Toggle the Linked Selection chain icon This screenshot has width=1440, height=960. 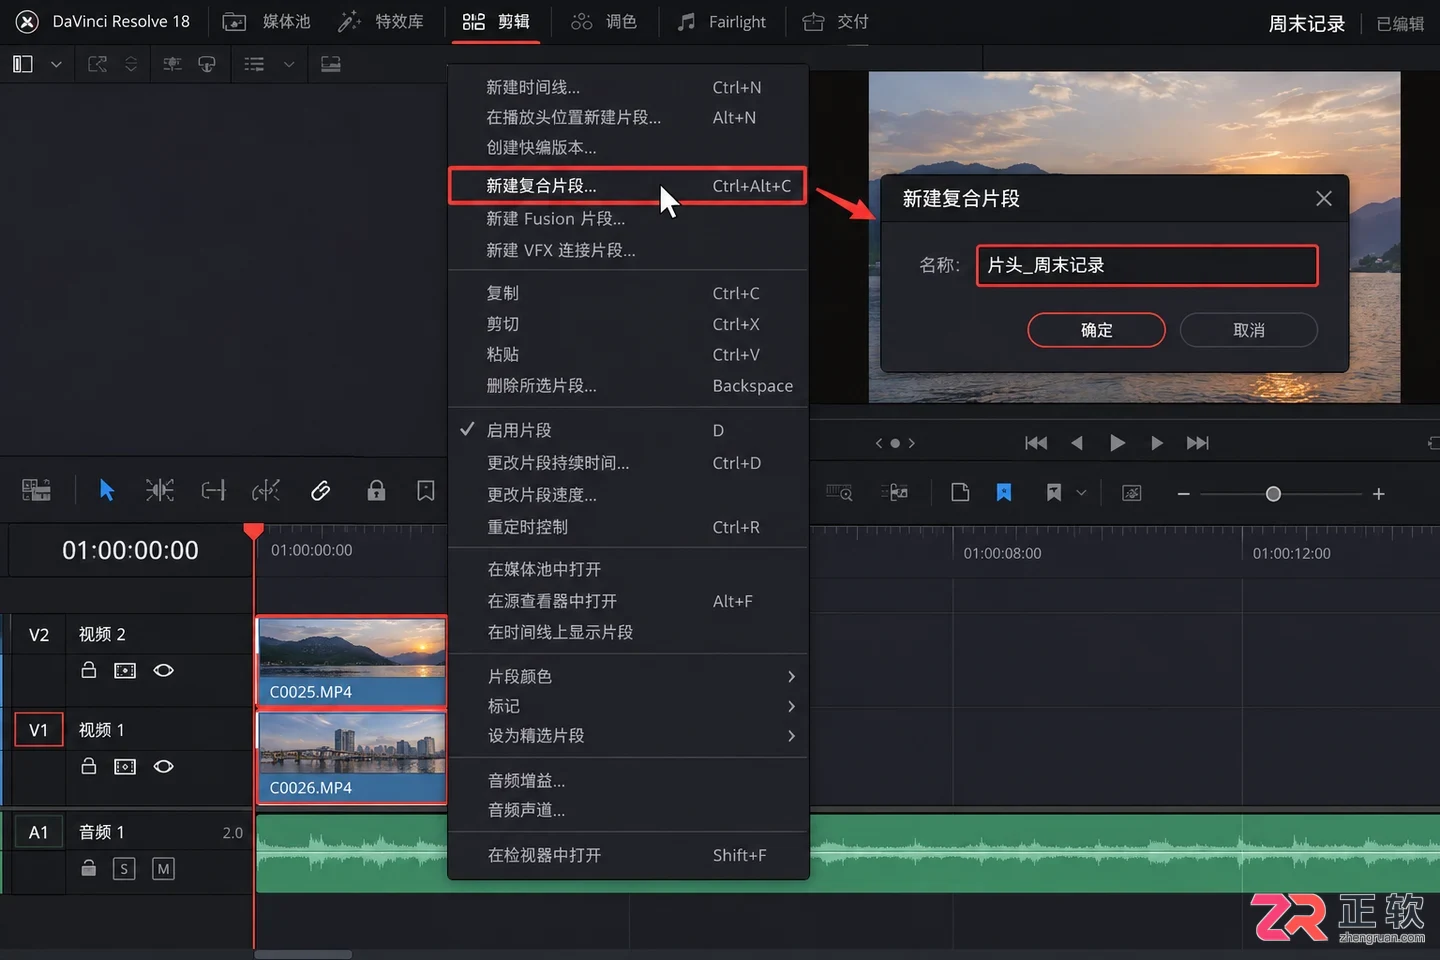pyautogui.click(x=321, y=490)
